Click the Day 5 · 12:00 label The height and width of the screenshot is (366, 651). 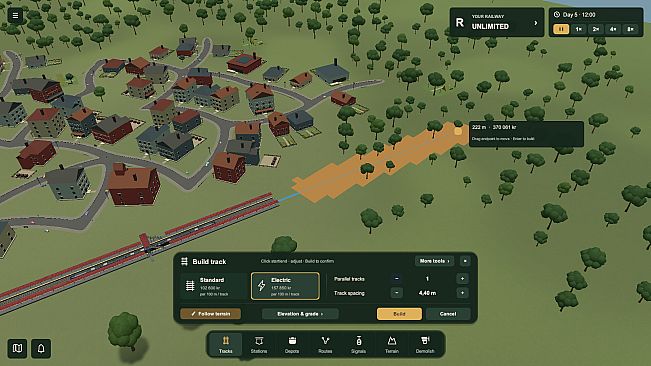tap(579, 15)
